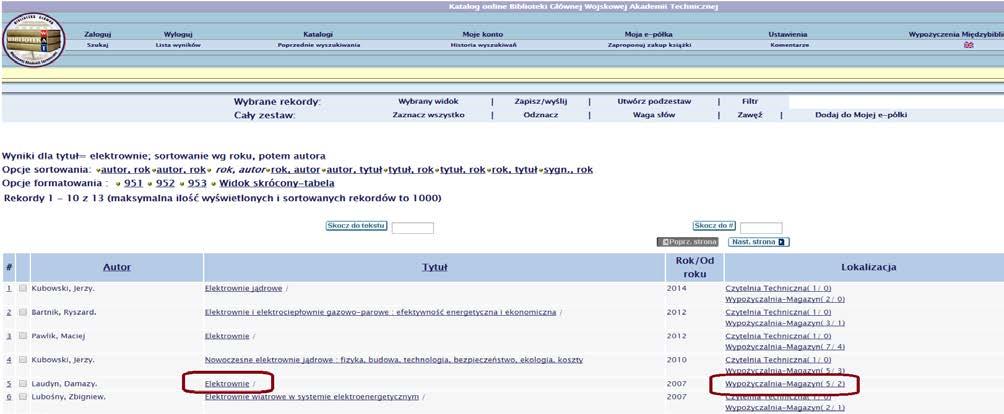Click Zapisz/wyślij
Screen dimensions: 1004x414
(x=541, y=101)
